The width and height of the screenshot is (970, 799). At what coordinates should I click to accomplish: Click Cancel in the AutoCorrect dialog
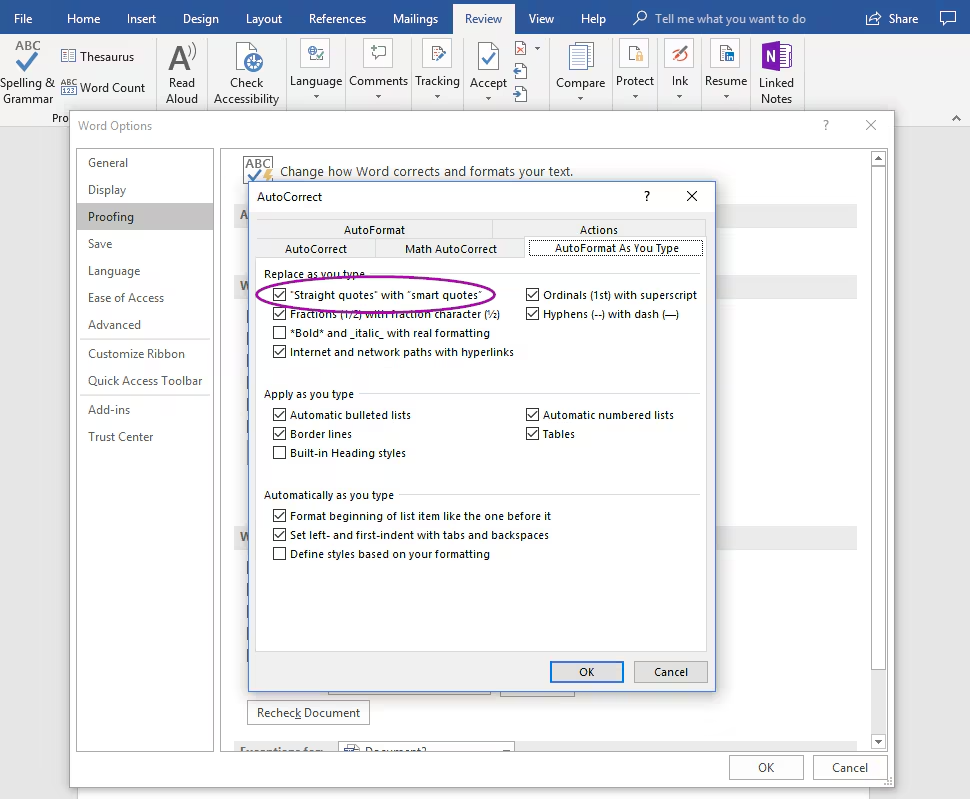671,672
